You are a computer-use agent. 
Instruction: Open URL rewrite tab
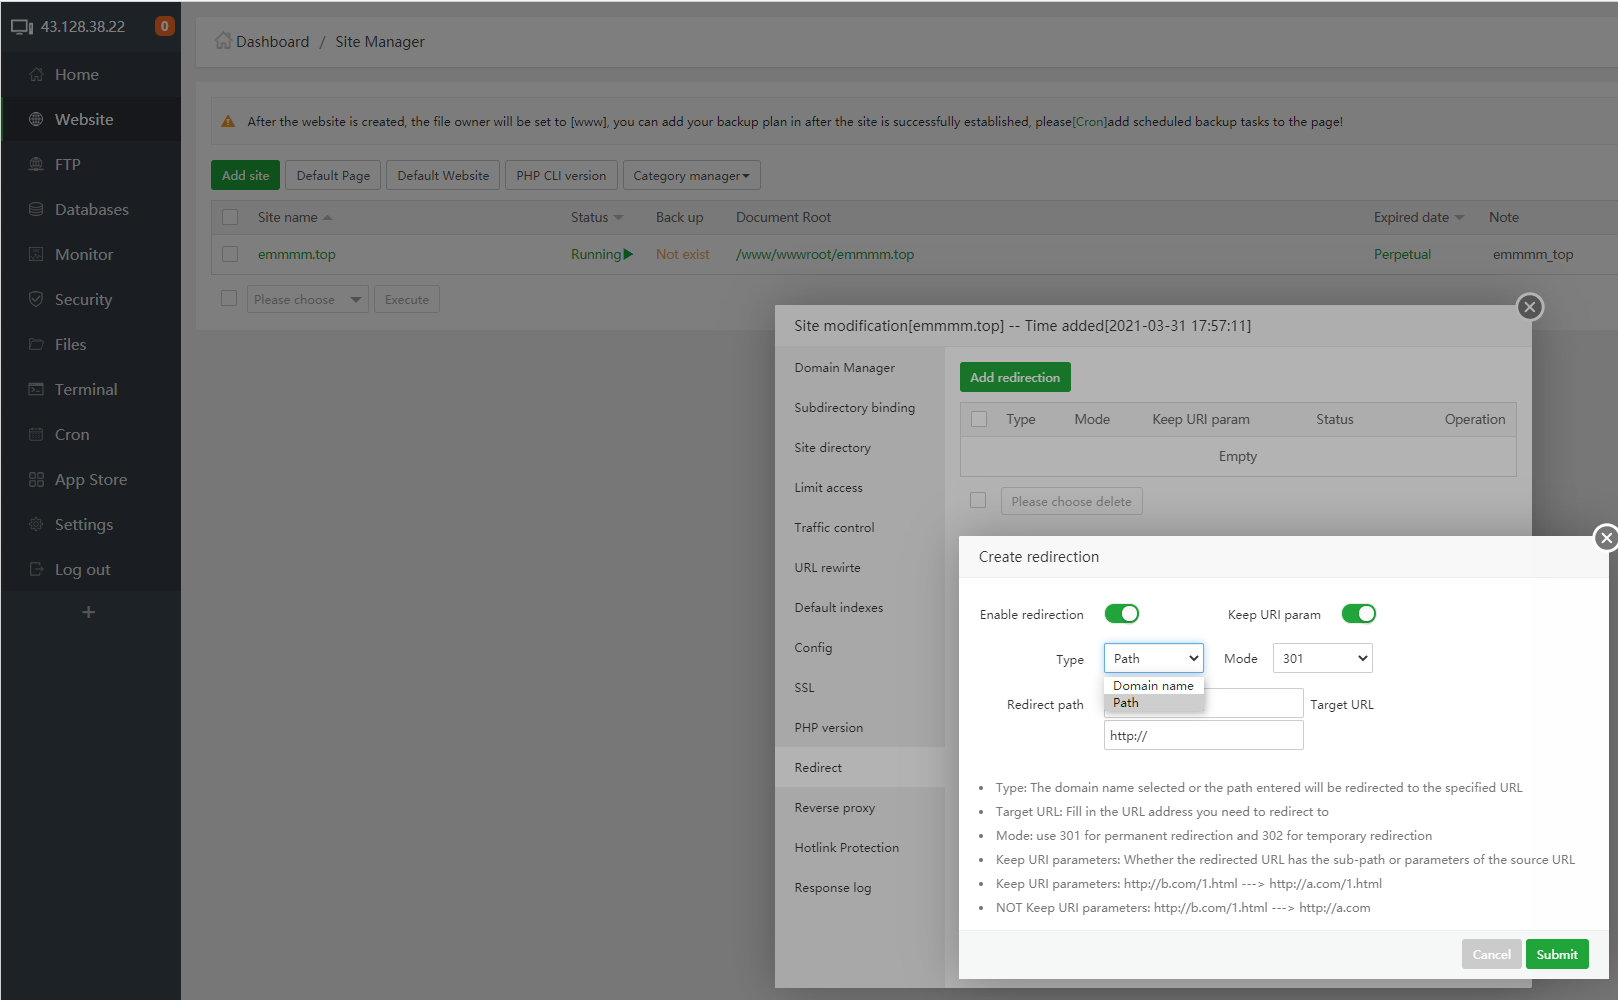[860, 568]
